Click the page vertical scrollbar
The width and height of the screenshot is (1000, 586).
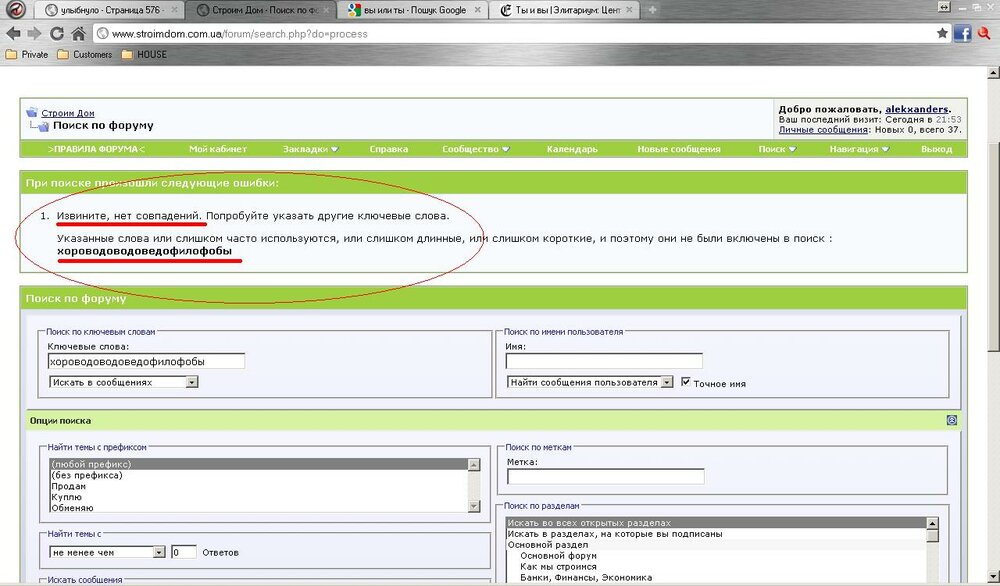(994, 325)
